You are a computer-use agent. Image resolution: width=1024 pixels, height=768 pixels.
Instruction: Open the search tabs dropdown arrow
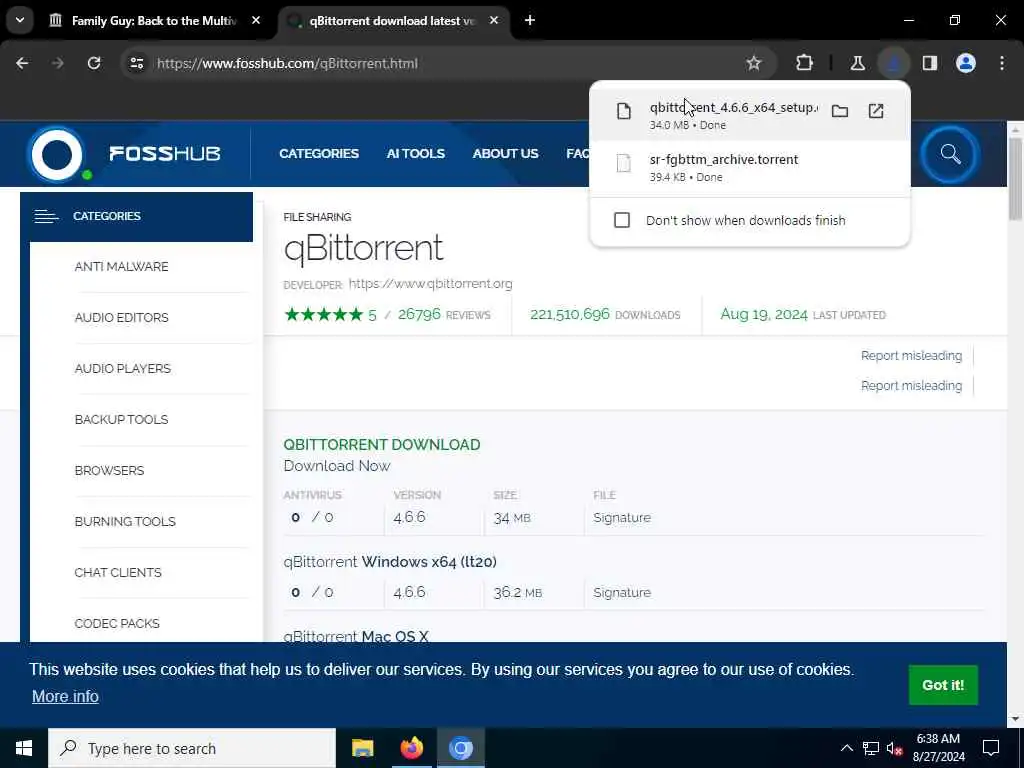pyautogui.click(x=20, y=20)
